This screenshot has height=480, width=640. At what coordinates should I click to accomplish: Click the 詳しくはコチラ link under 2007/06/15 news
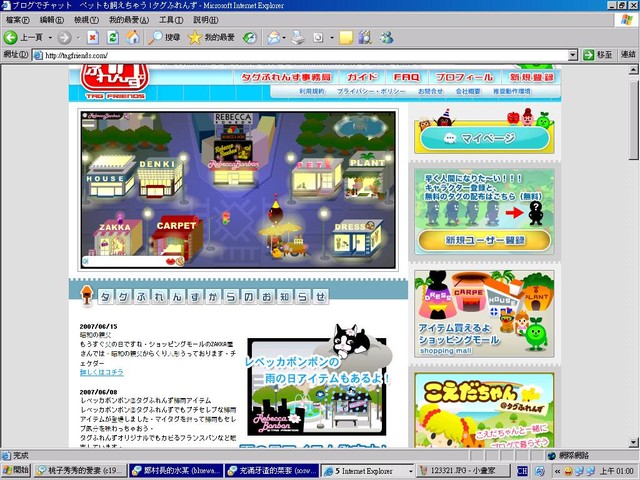coord(102,372)
